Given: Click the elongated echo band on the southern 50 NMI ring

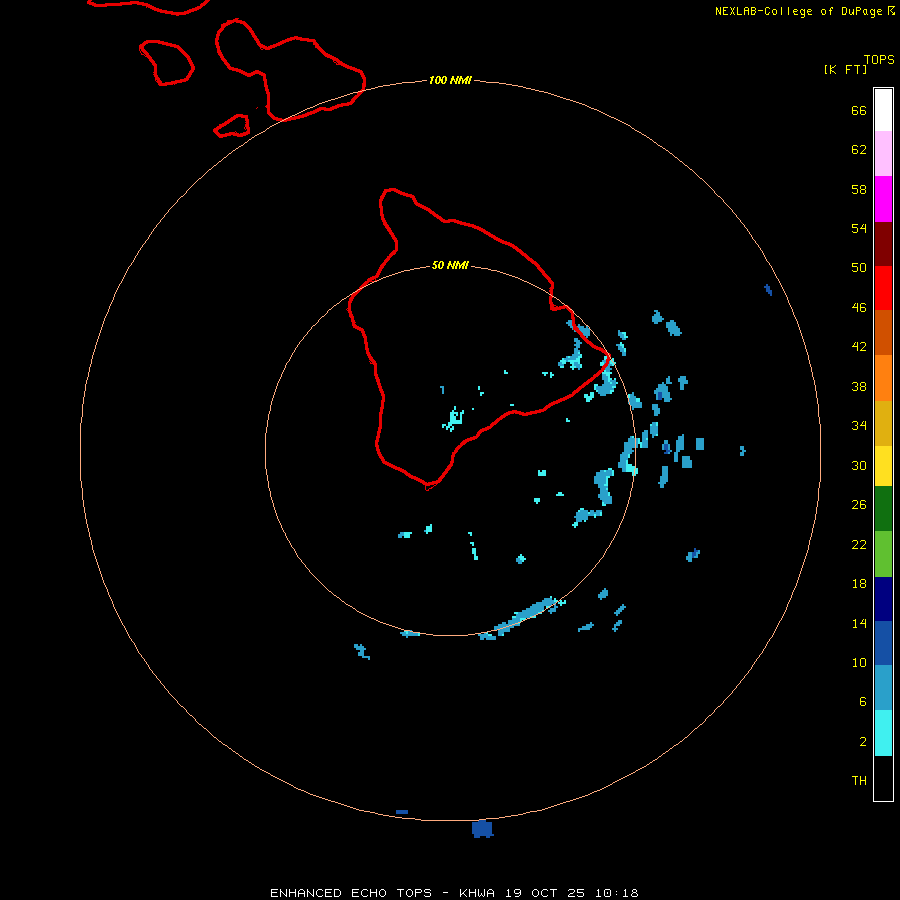Looking at the screenshot, I should pyautogui.click(x=523, y=618).
